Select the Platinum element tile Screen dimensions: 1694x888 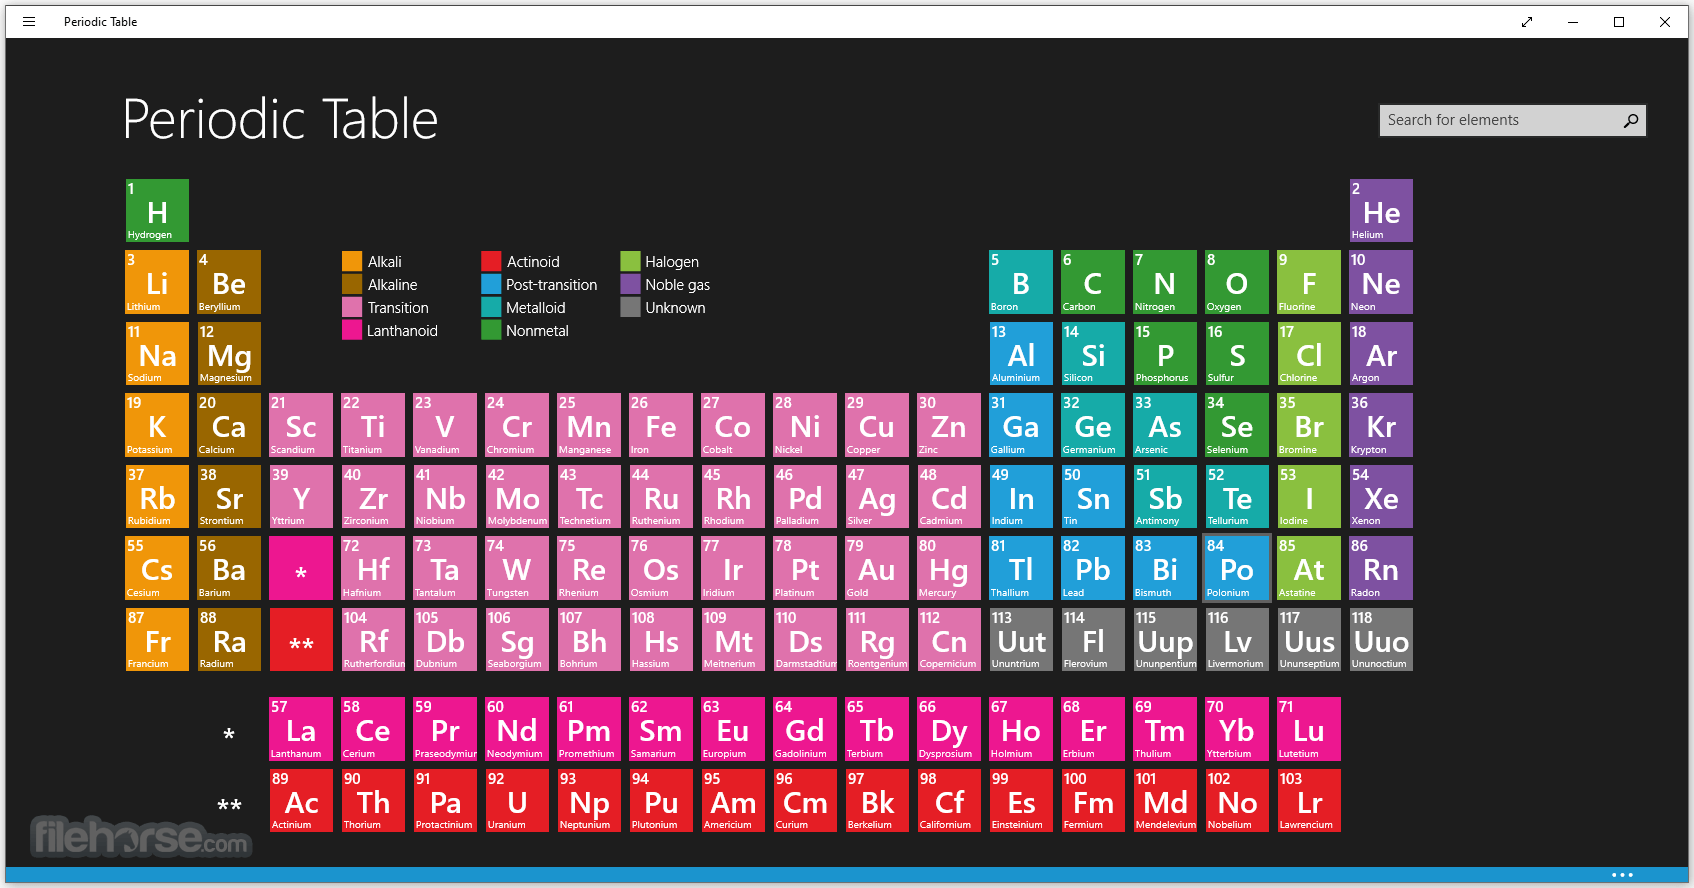click(805, 568)
